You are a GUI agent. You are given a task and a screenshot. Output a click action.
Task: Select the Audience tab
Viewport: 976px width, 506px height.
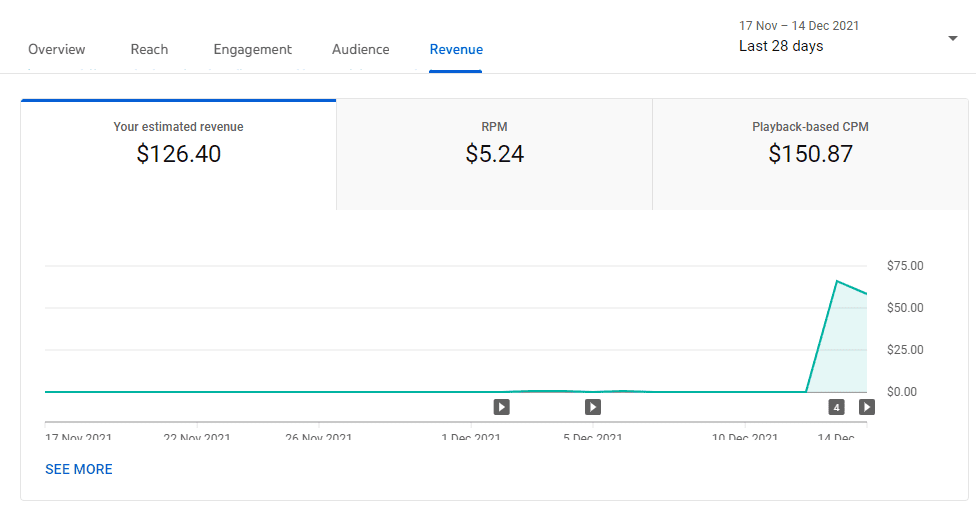point(361,49)
